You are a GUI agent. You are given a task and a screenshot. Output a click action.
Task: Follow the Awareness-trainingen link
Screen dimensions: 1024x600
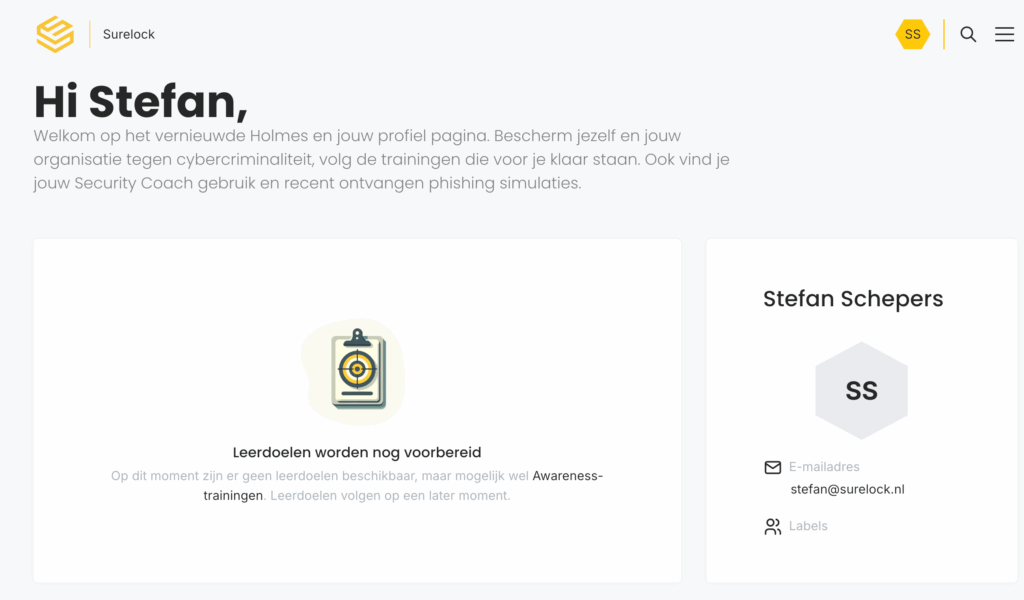tap(567, 476)
